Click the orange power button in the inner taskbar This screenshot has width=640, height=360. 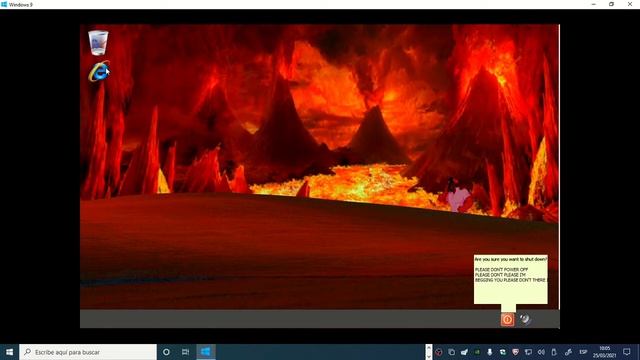(x=507, y=319)
